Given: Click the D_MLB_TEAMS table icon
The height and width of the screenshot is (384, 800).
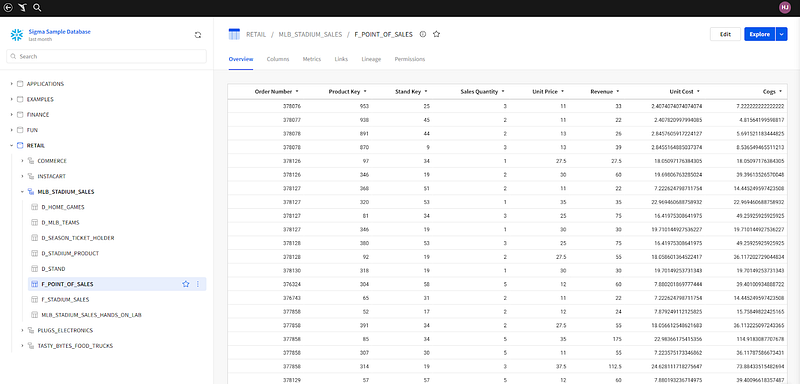Looking at the screenshot, I should coord(35,222).
